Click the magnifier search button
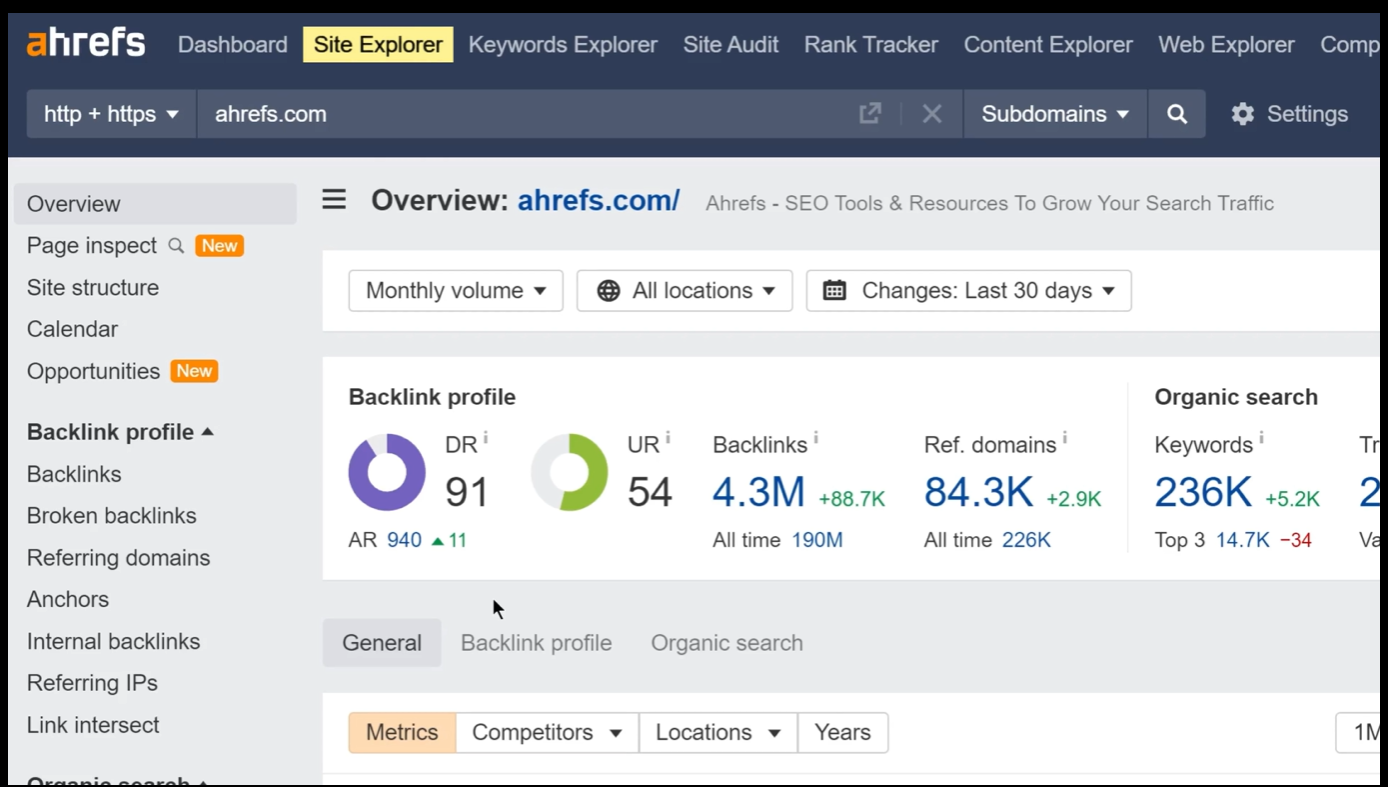 pyautogui.click(x=1177, y=114)
